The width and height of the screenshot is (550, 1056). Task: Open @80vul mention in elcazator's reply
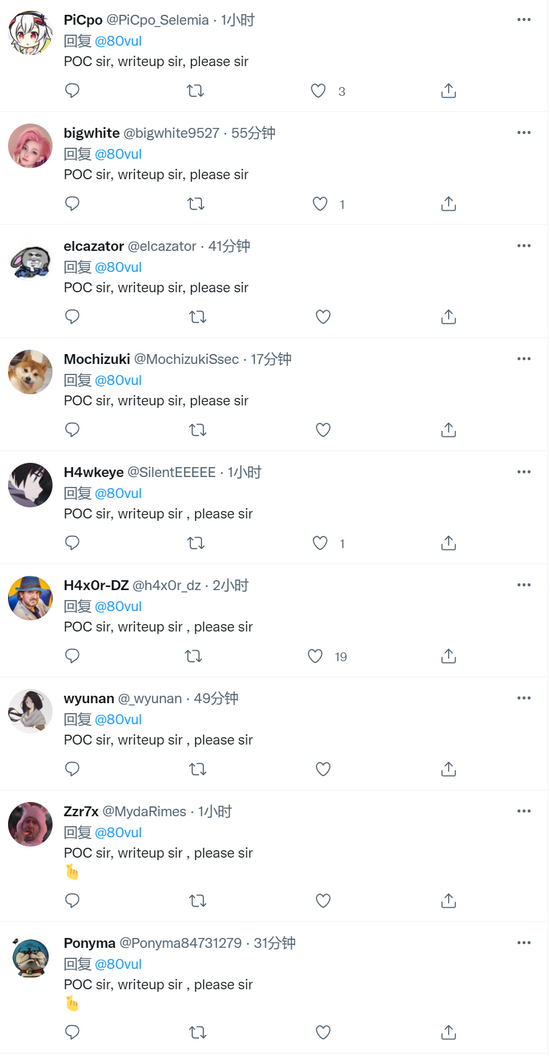(x=118, y=267)
